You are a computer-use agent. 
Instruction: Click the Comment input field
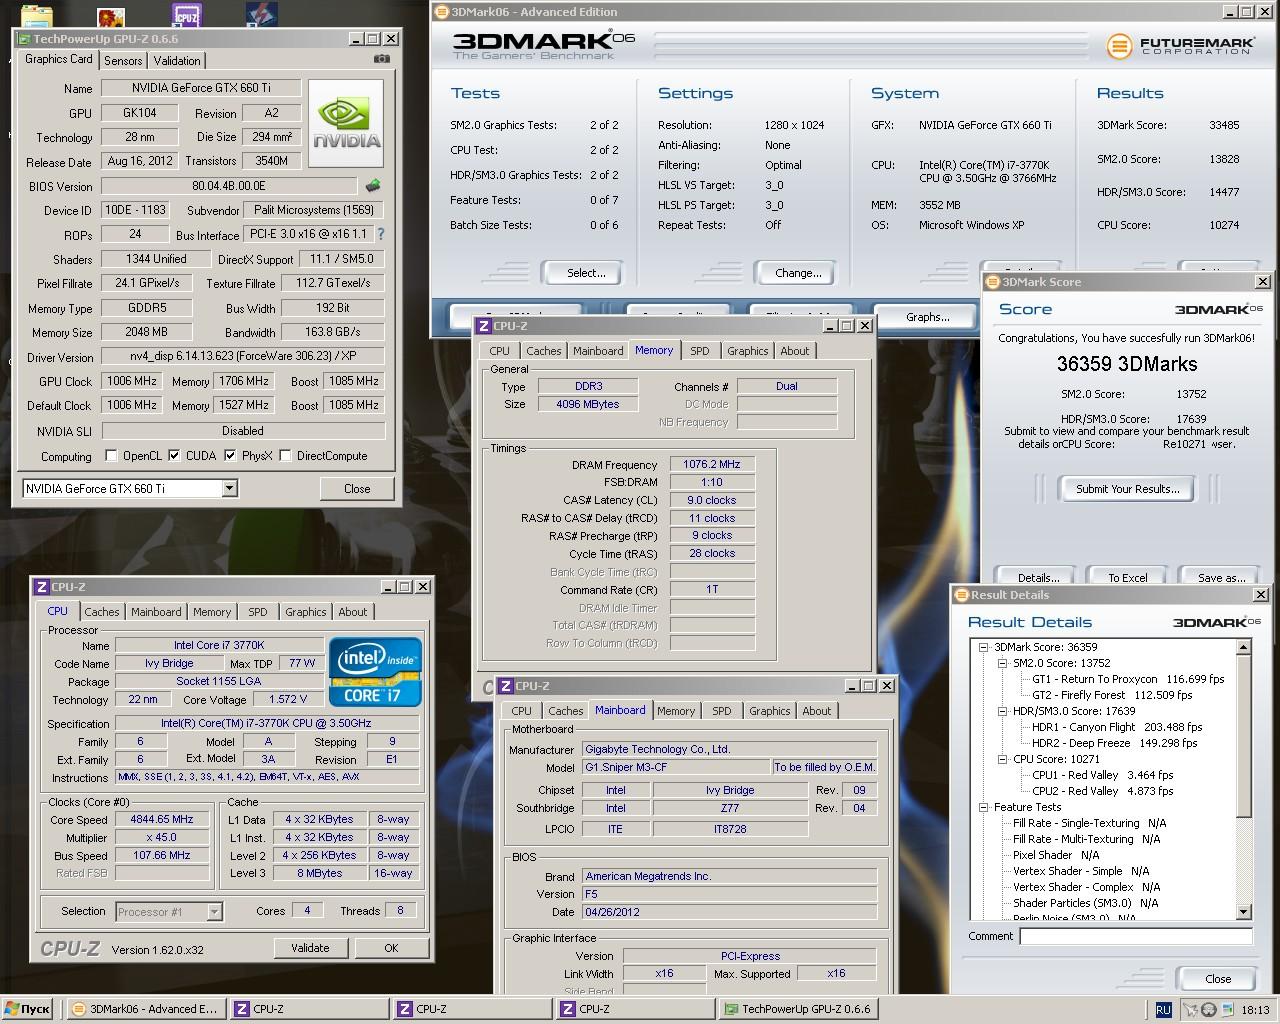1136,936
